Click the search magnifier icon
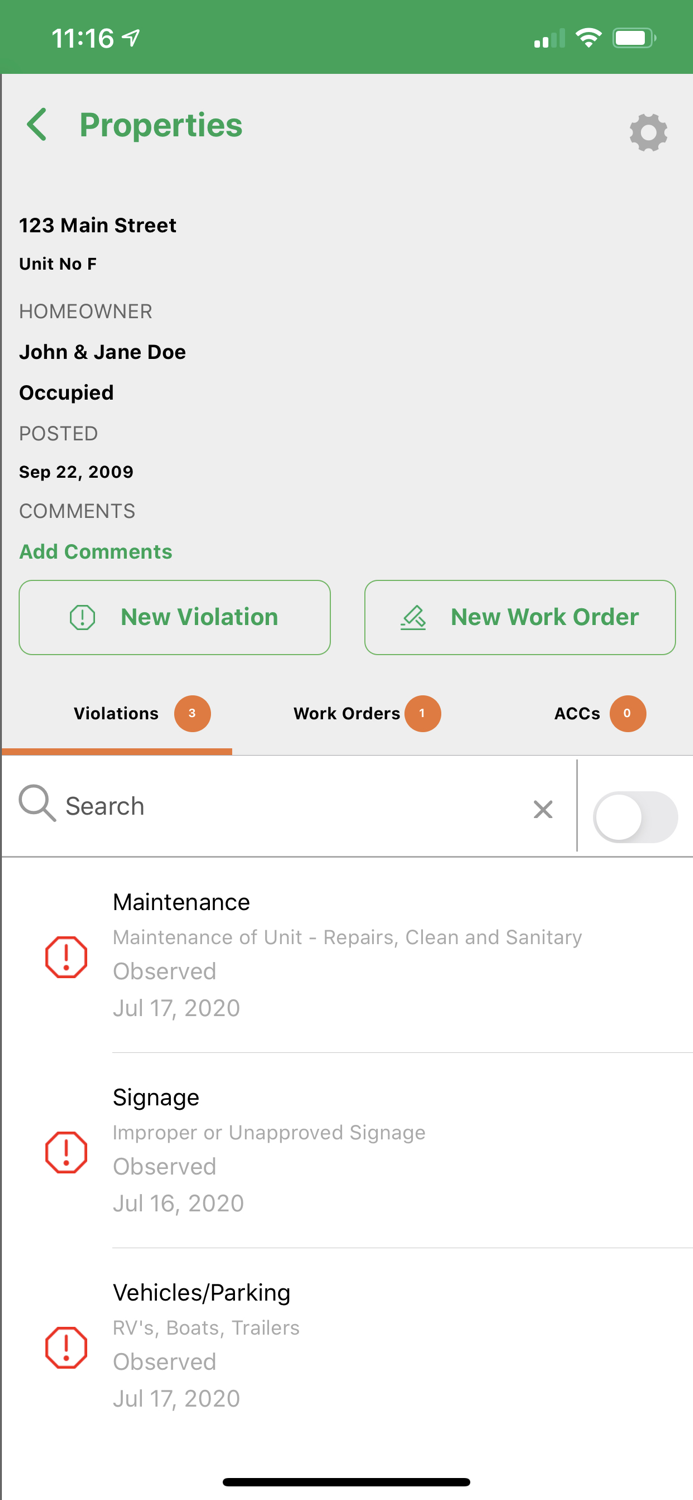This screenshot has height=1500, width=693. point(36,804)
